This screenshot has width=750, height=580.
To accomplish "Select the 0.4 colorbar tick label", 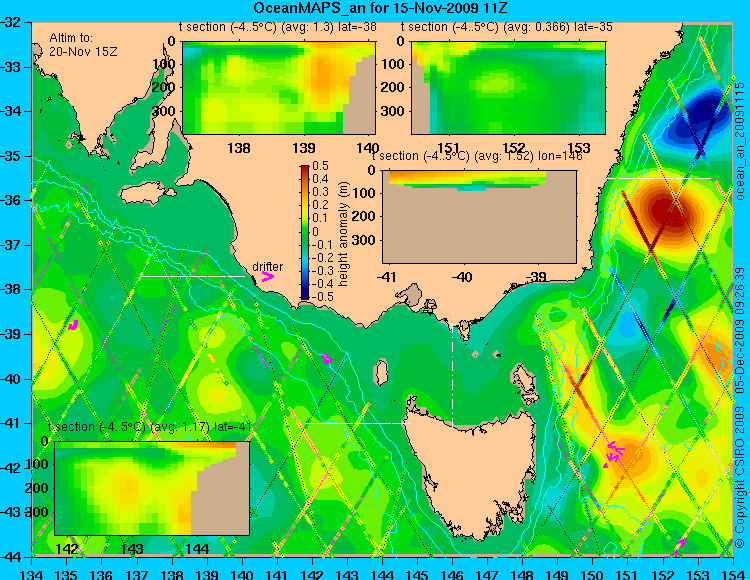I will click(x=320, y=179).
